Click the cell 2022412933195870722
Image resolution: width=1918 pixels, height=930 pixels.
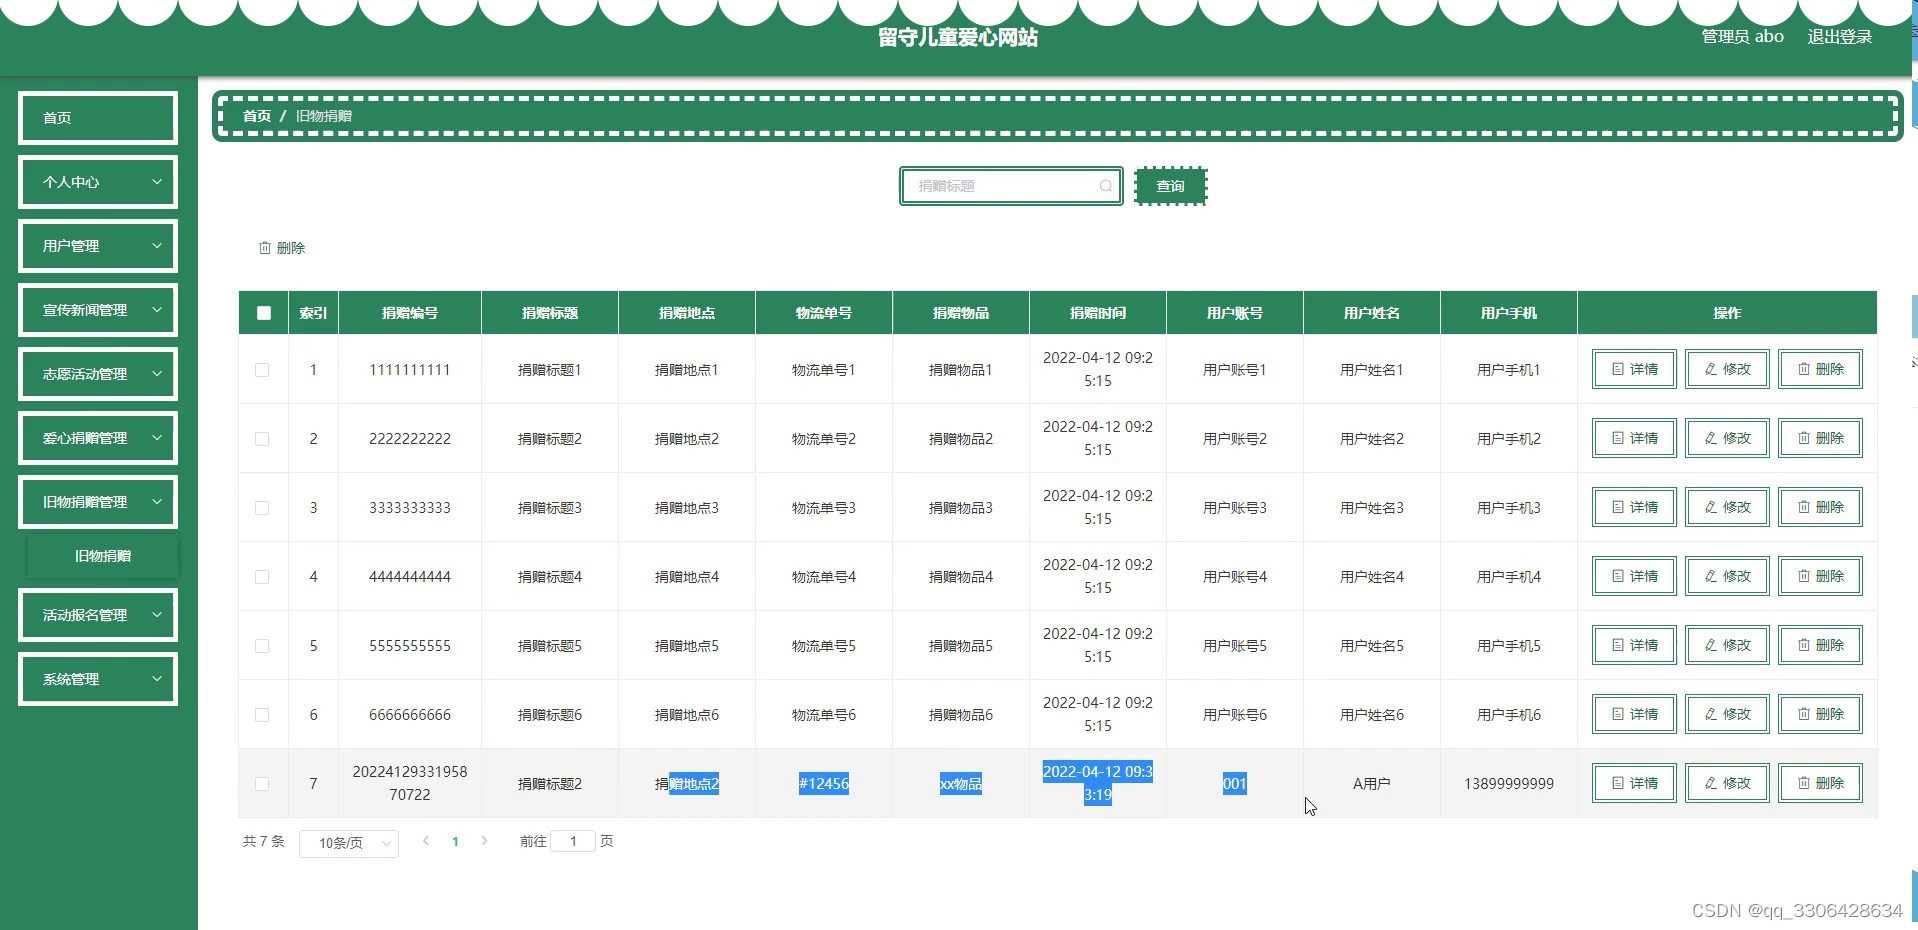click(x=410, y=783)
